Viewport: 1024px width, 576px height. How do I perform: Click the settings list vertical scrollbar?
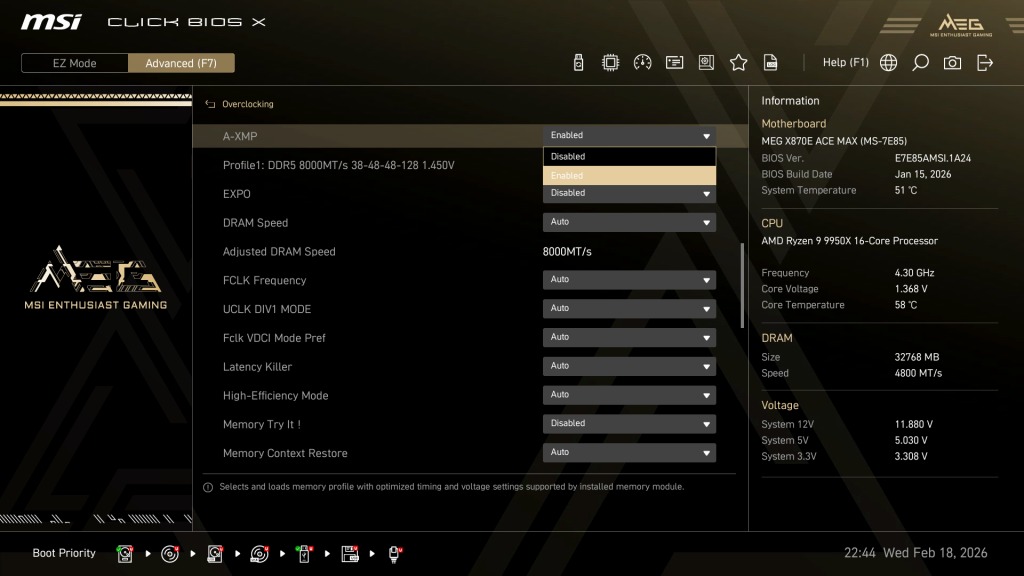coord(742,285)
